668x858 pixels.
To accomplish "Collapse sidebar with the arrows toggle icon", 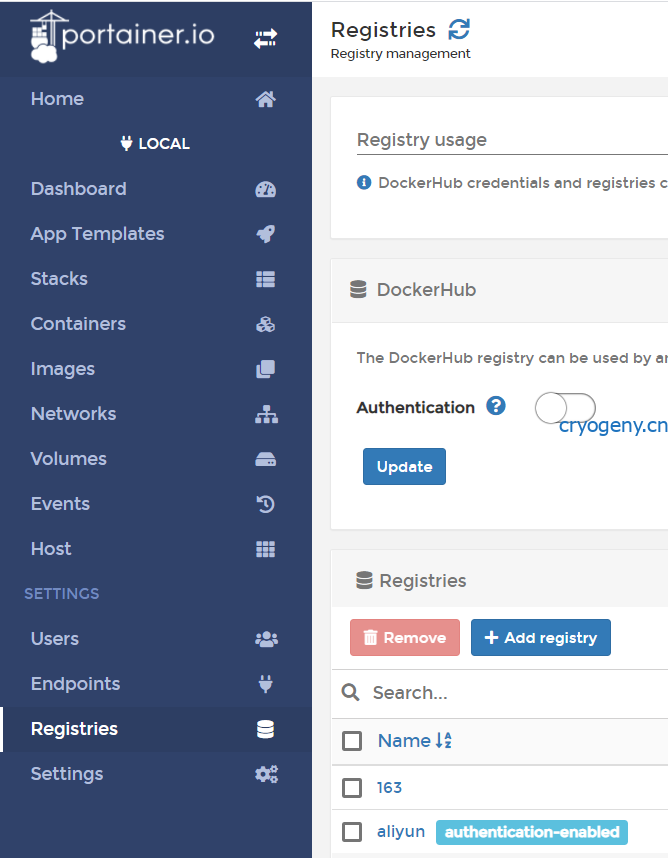I will click(265, 39).
